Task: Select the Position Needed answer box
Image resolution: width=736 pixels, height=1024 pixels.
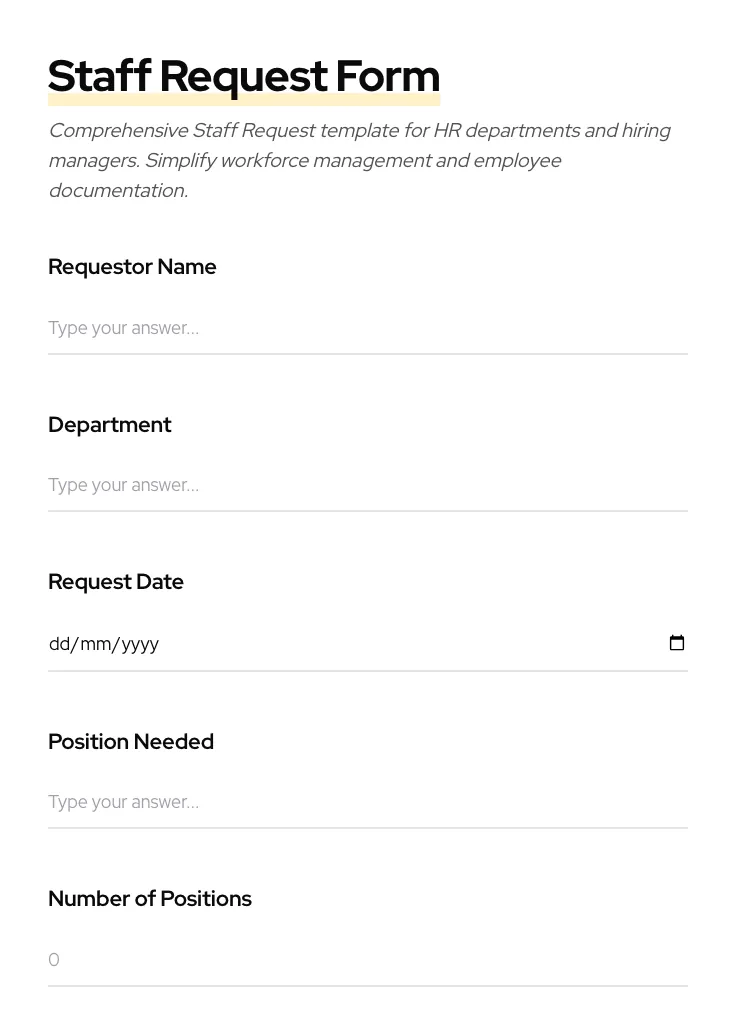Action: tap(300, 802)
